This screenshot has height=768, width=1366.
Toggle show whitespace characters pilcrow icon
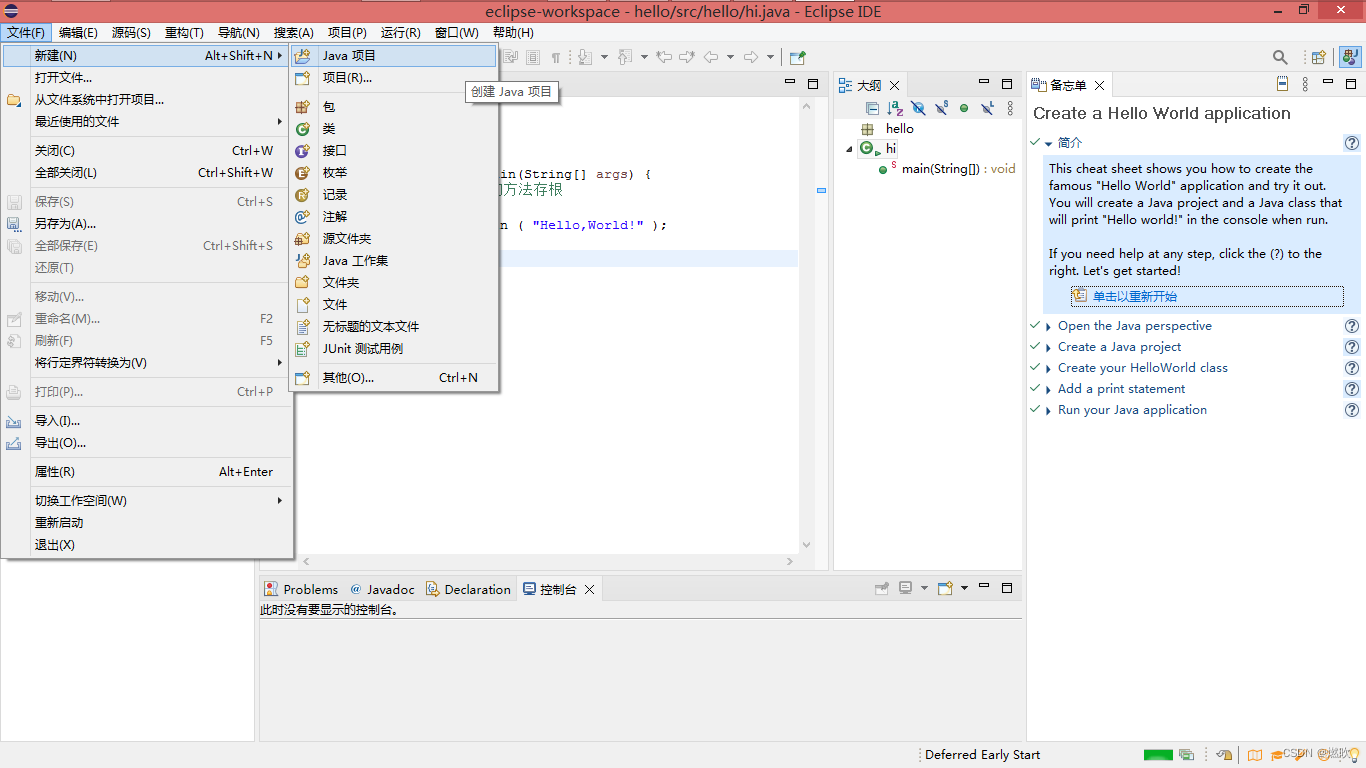click(x=556, y=58)
